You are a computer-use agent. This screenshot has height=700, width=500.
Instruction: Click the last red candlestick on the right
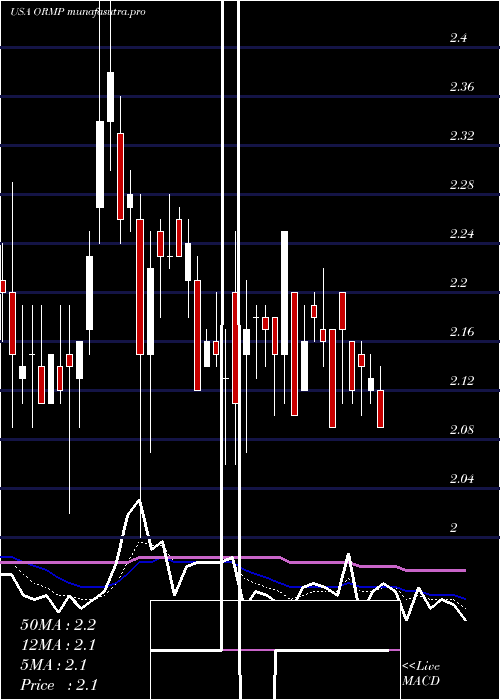coord(380,408)
